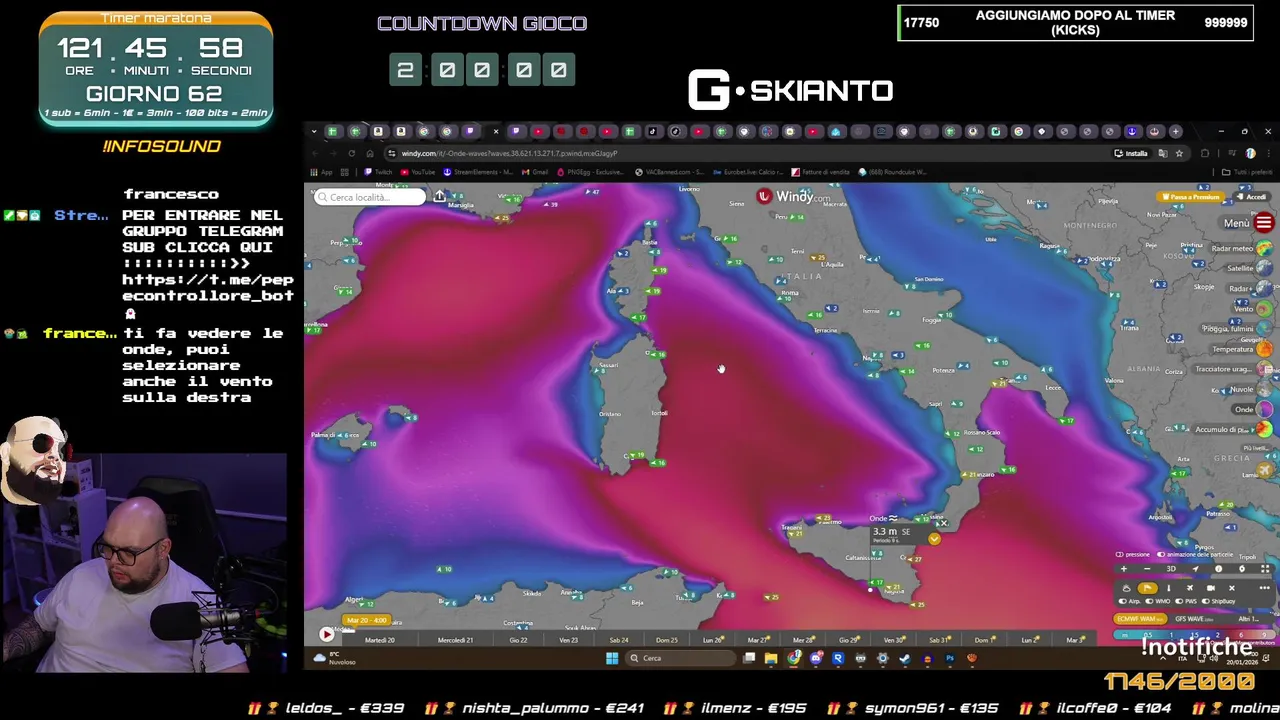This screenshot has height=720, width=1280.
Task: Select the wind stations flag POI icon
Action: (1148, 588)
